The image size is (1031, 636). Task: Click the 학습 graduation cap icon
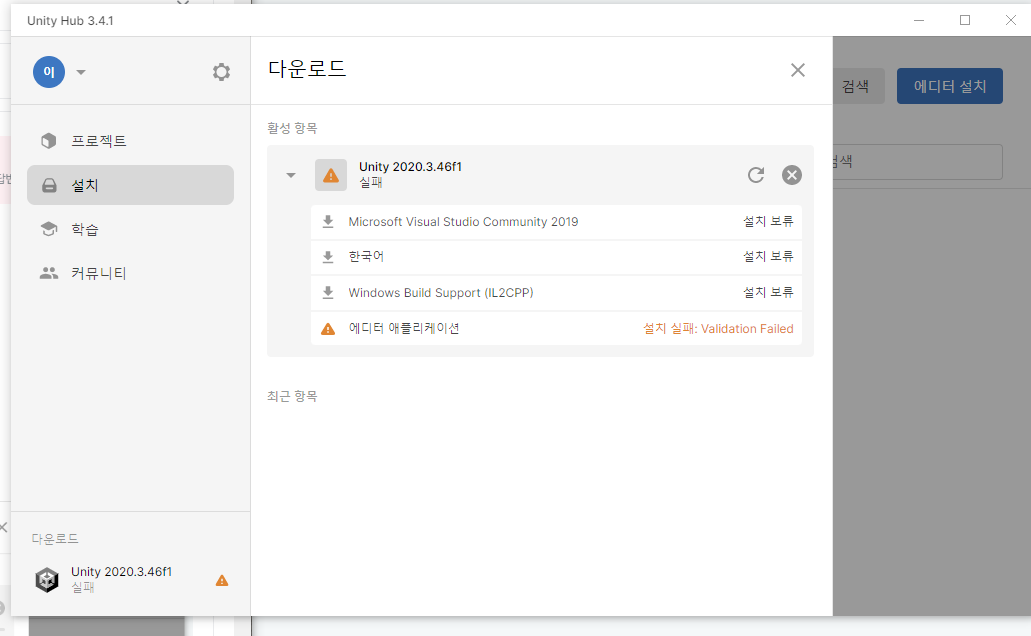coord(49,229)
